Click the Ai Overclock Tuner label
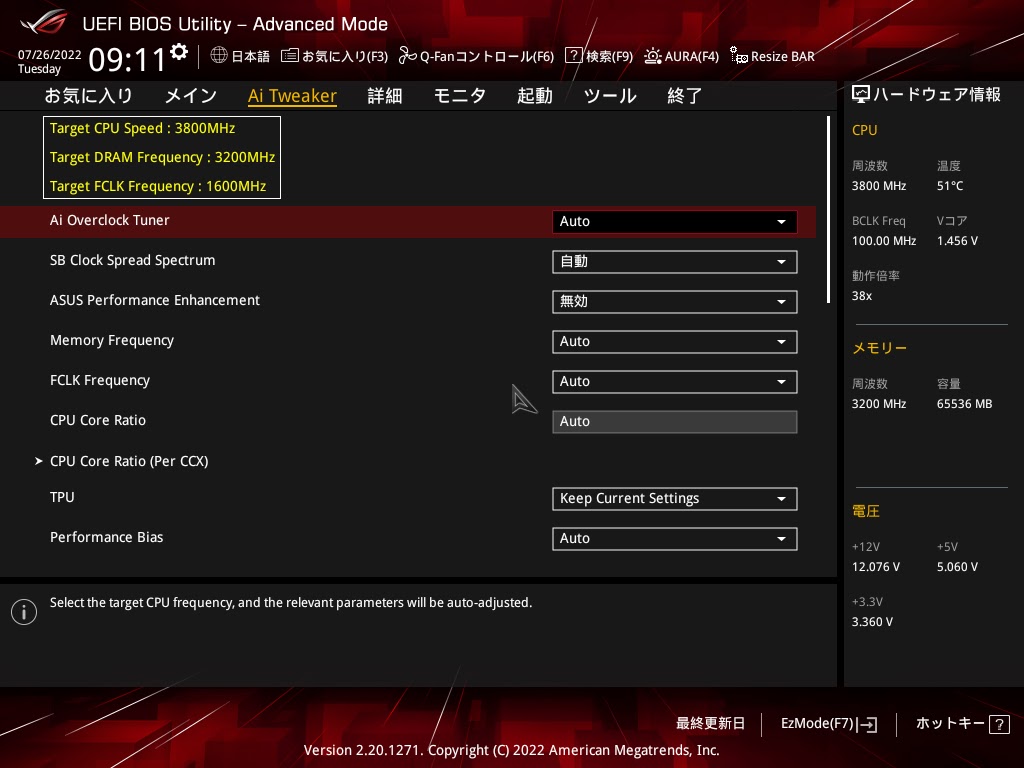This screenshot has width=1024, height=768. click(x=110, y=220)
